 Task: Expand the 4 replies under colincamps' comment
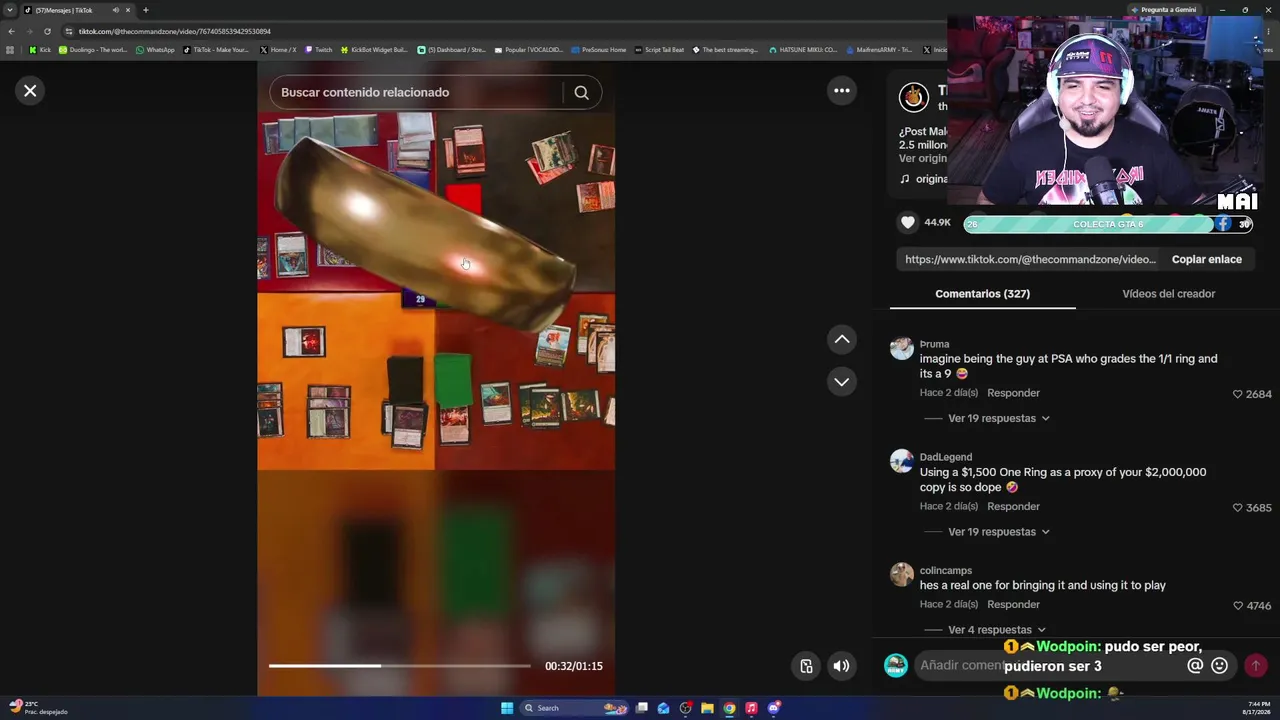(x=996, y=630)
